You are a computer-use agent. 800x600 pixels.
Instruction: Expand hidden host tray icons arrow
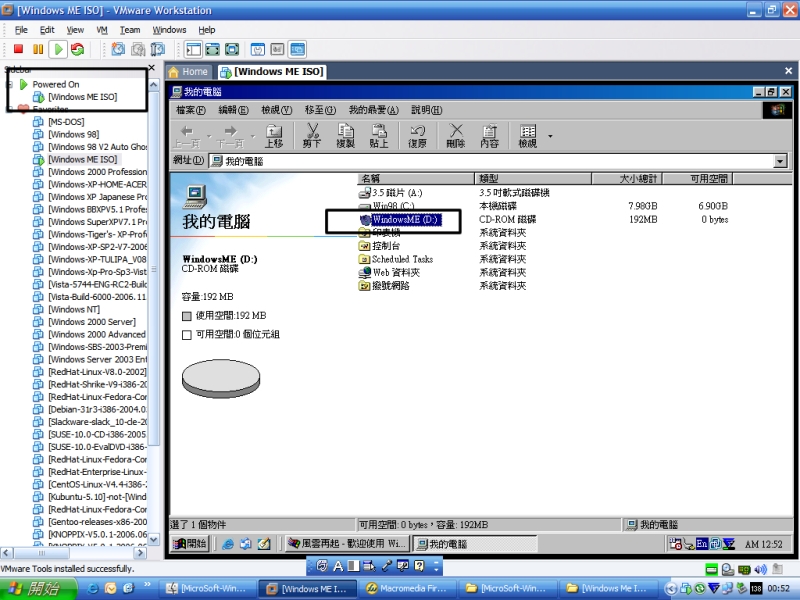pos(670,589)
